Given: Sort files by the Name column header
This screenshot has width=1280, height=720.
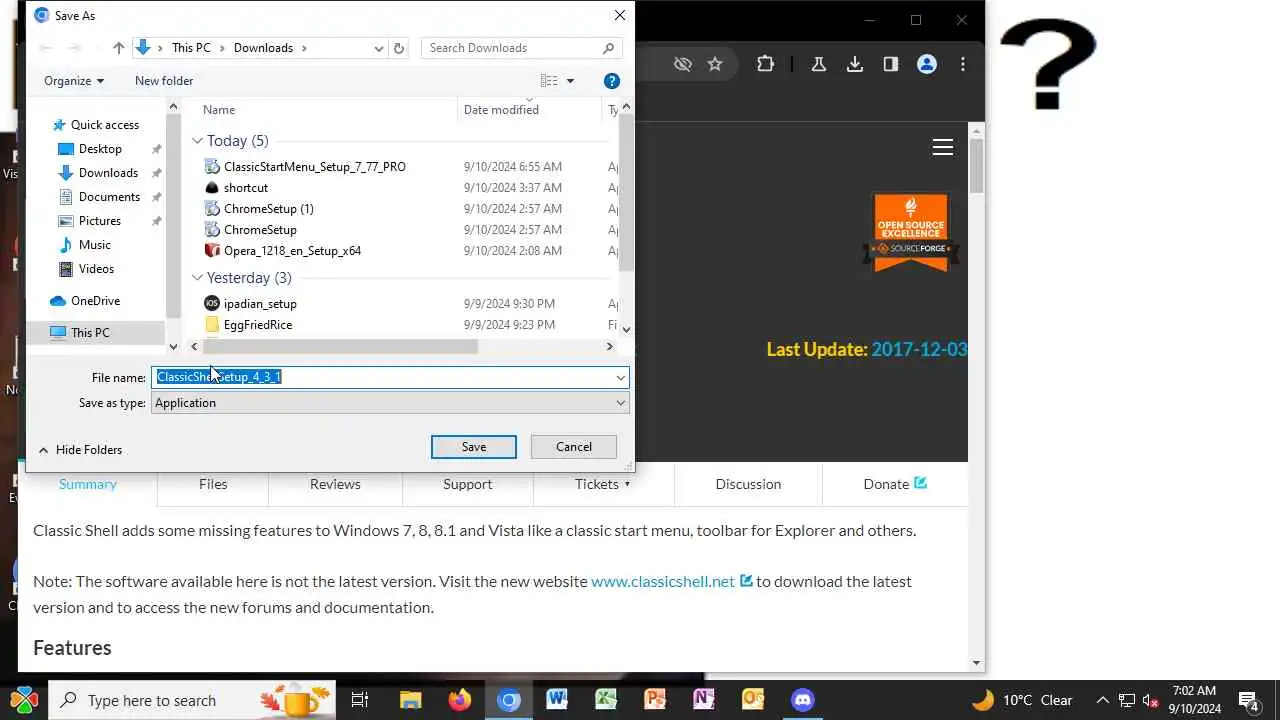Looking at the screenshot, I should point(219,110).
